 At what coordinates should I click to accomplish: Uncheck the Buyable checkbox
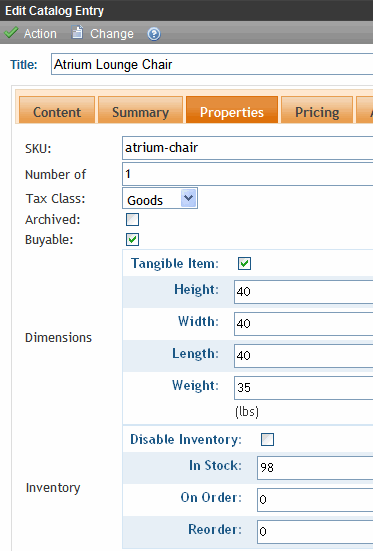[x=133, y=240]
